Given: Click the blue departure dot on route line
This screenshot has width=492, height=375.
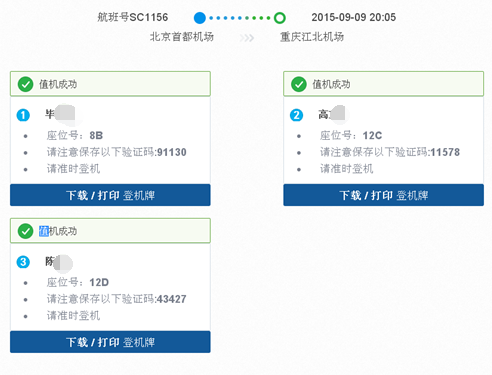Looking at the screenshot, I should (x=200, y=18).
